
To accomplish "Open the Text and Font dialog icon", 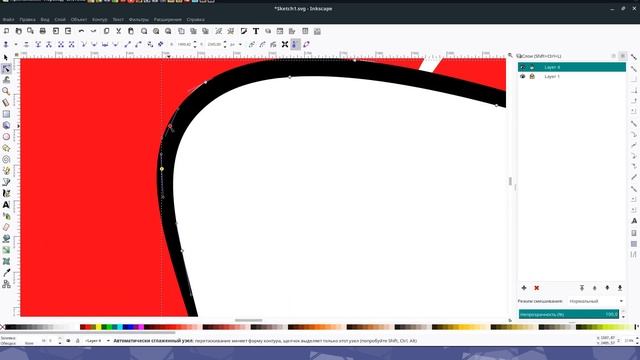I will click(256, 31).
